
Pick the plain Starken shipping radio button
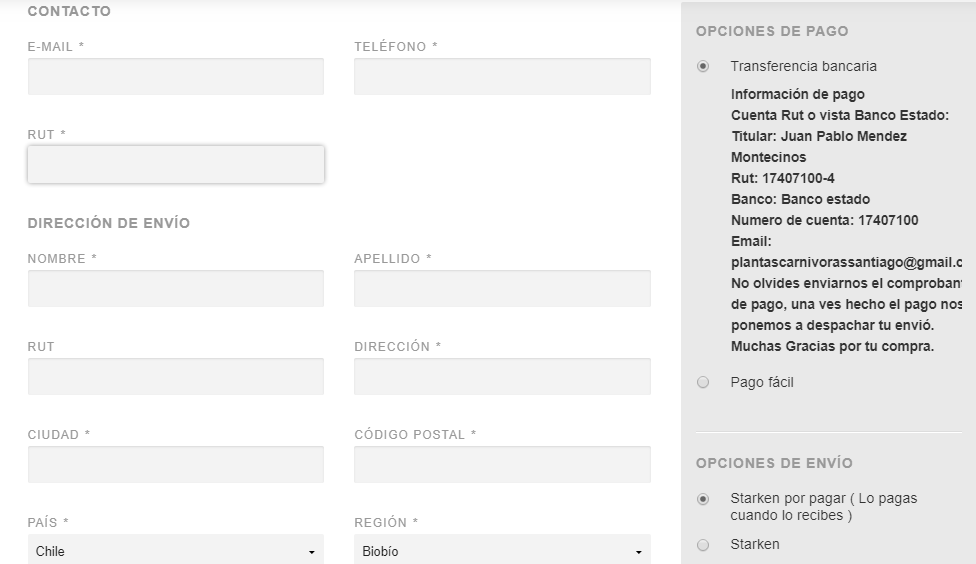pyautogui.click(x=703, y=545)
